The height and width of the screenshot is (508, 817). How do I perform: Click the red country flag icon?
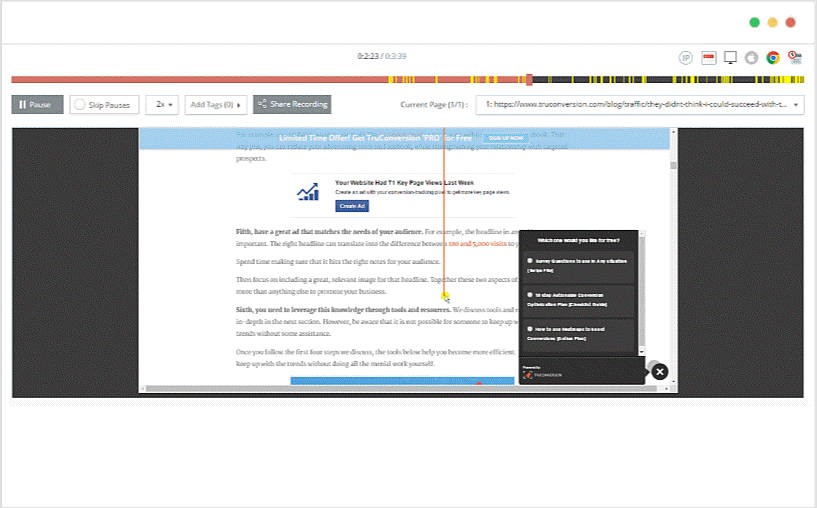pos(708,57)
